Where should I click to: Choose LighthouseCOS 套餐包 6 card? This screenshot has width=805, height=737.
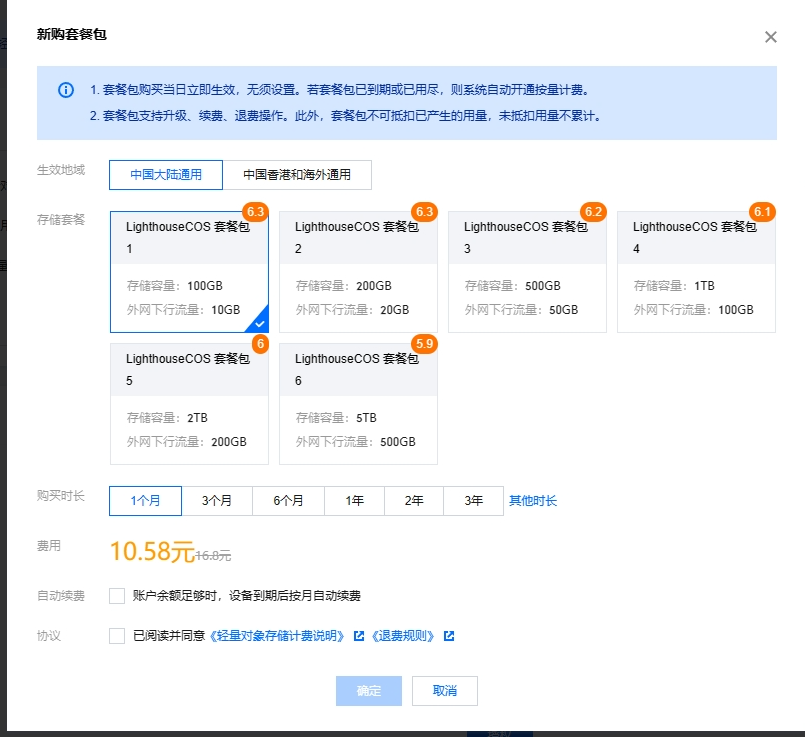358,403
